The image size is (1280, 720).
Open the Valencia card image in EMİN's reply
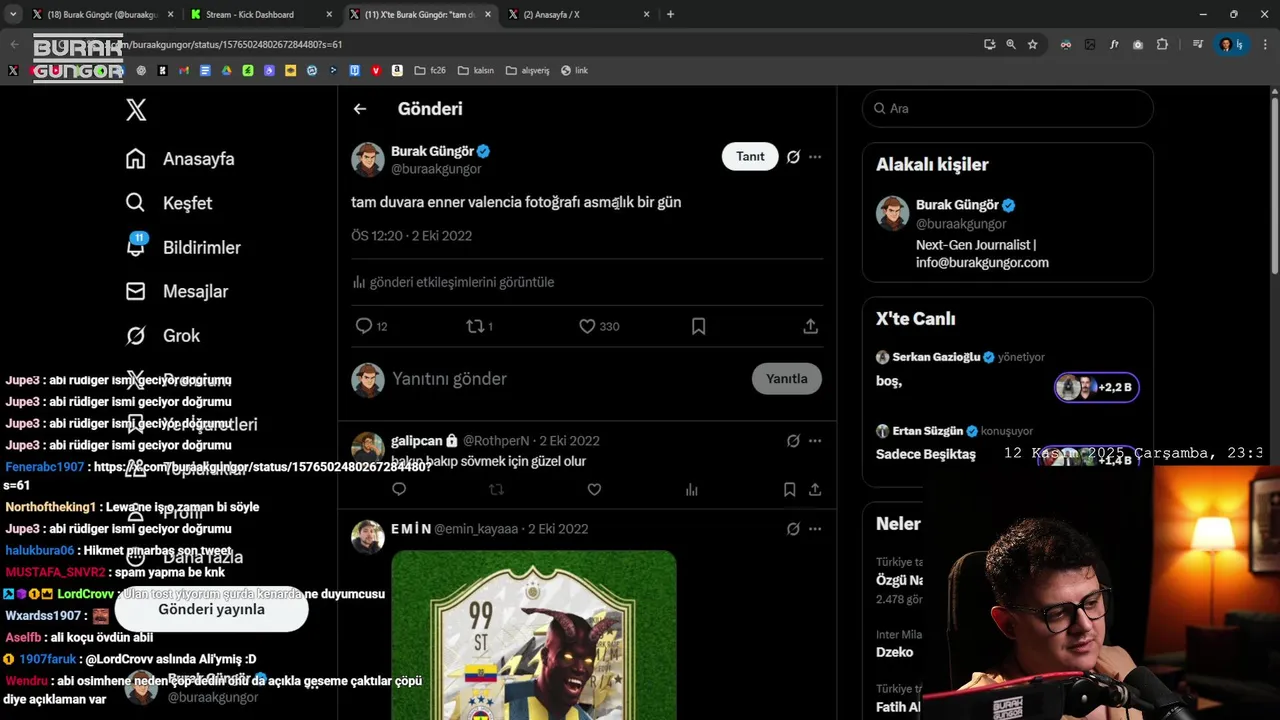click(534, 635)
